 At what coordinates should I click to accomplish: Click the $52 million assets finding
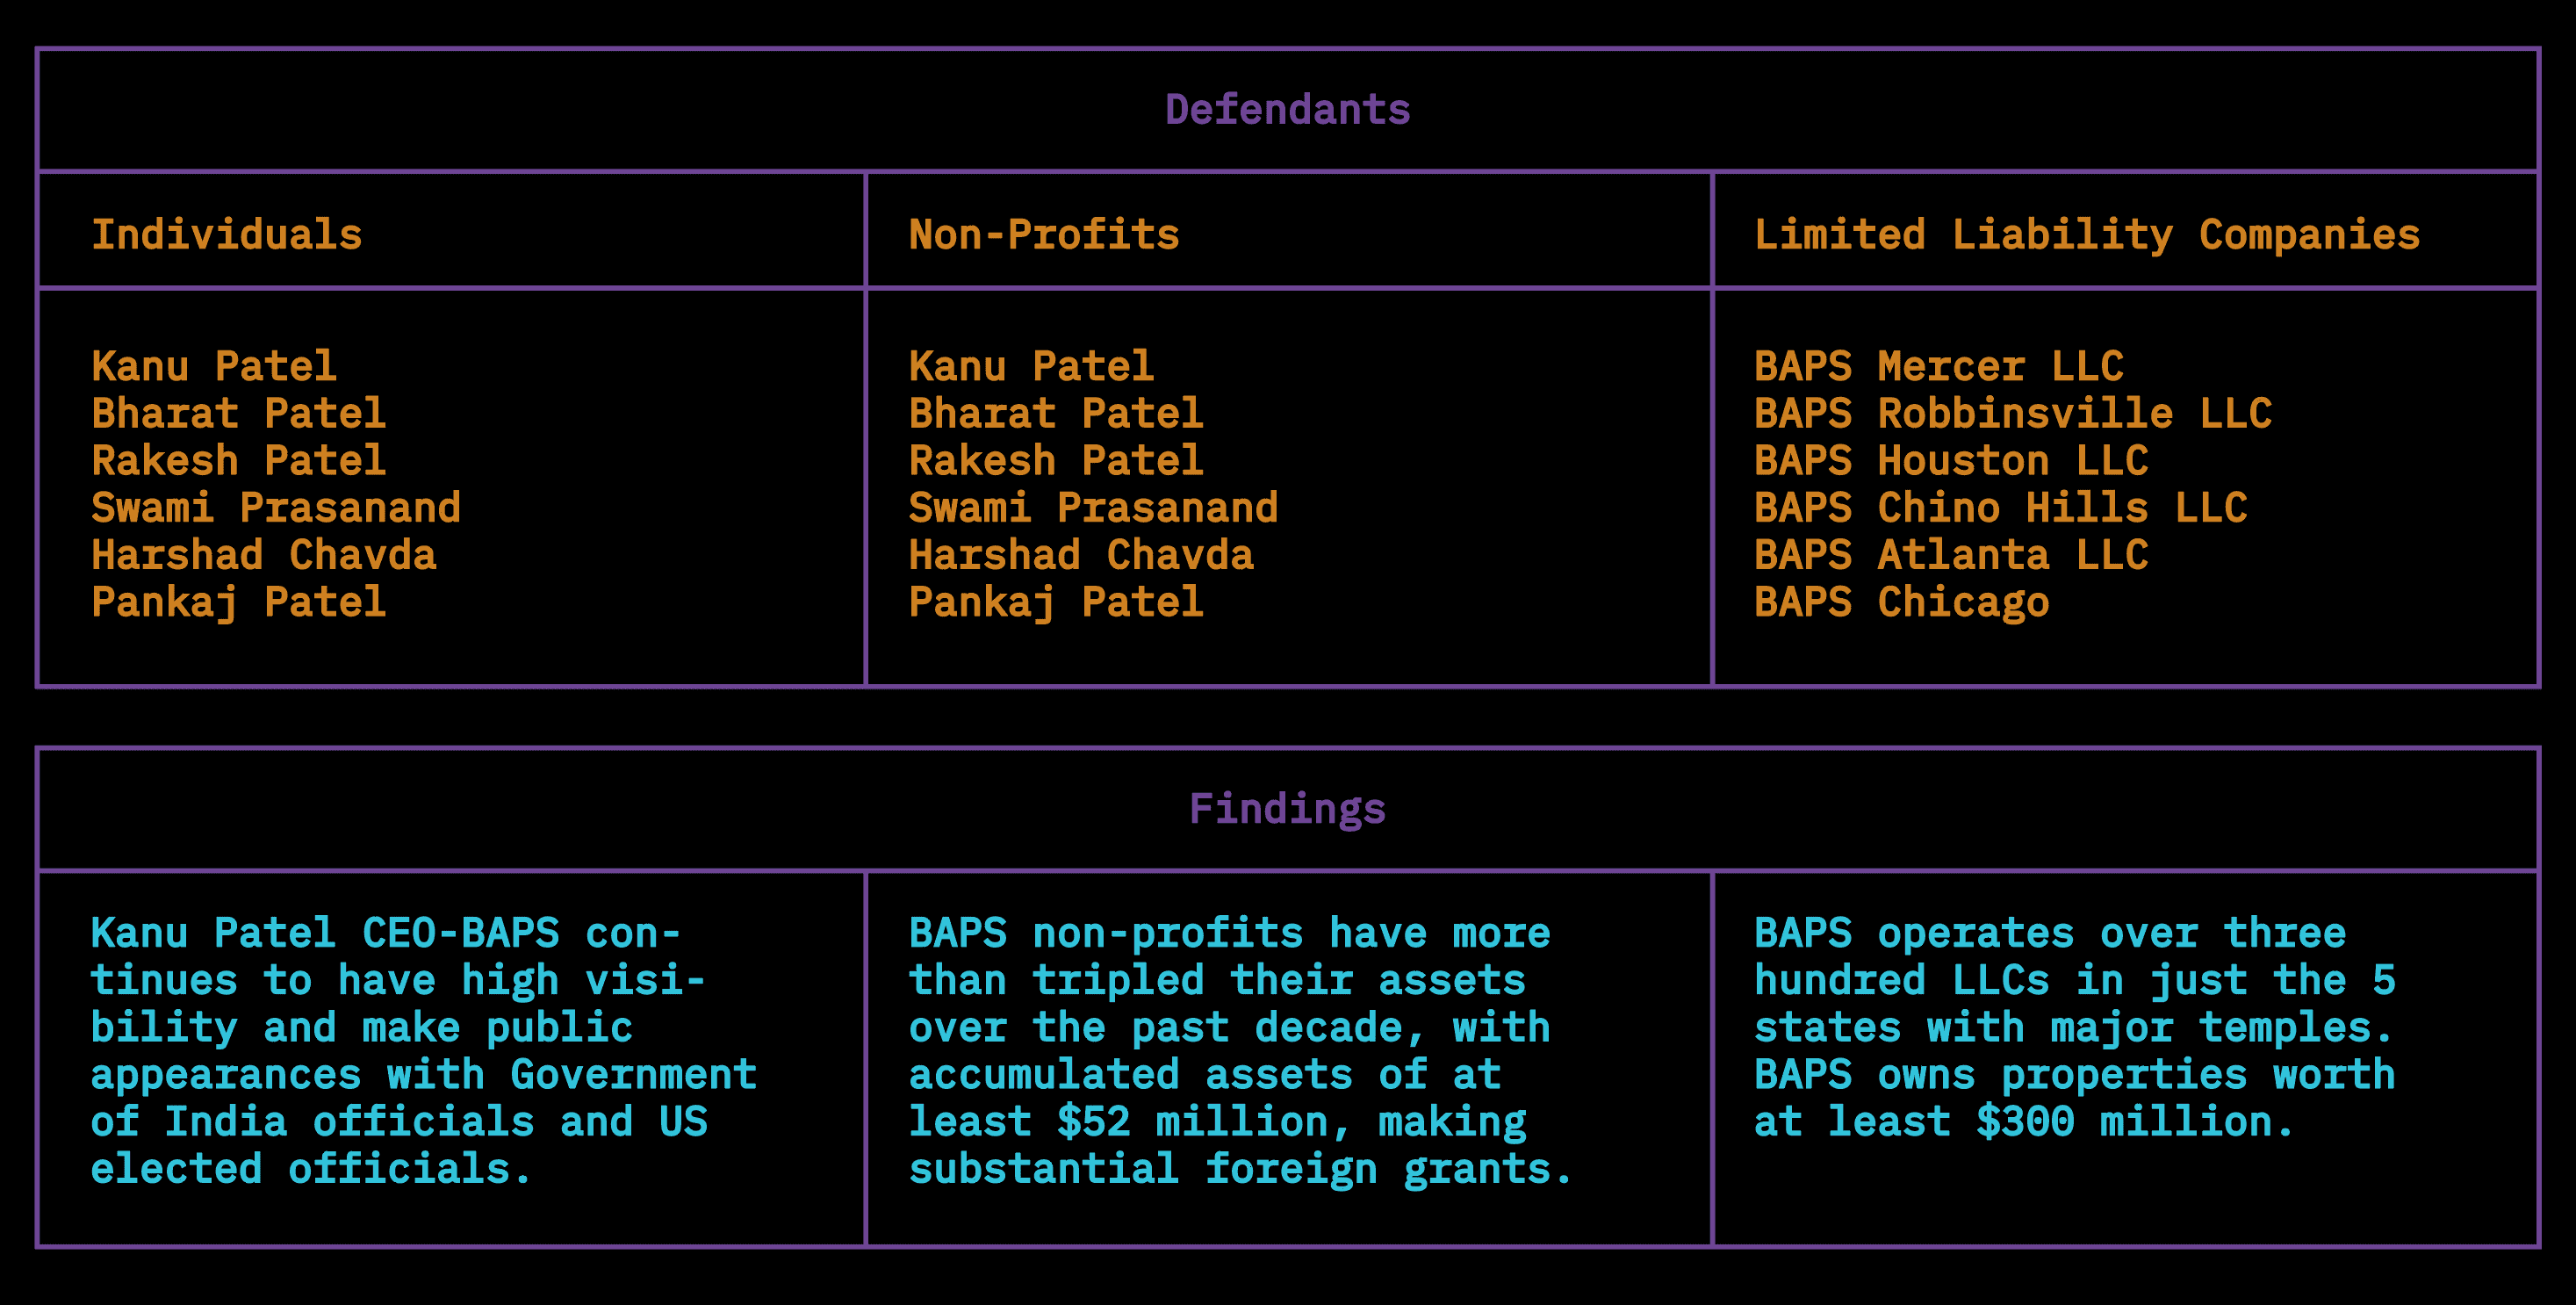point(1240,1050)
